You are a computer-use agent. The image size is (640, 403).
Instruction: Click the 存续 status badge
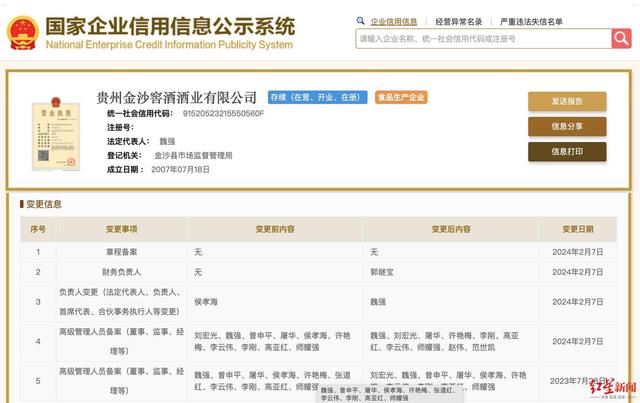[315, 98]
